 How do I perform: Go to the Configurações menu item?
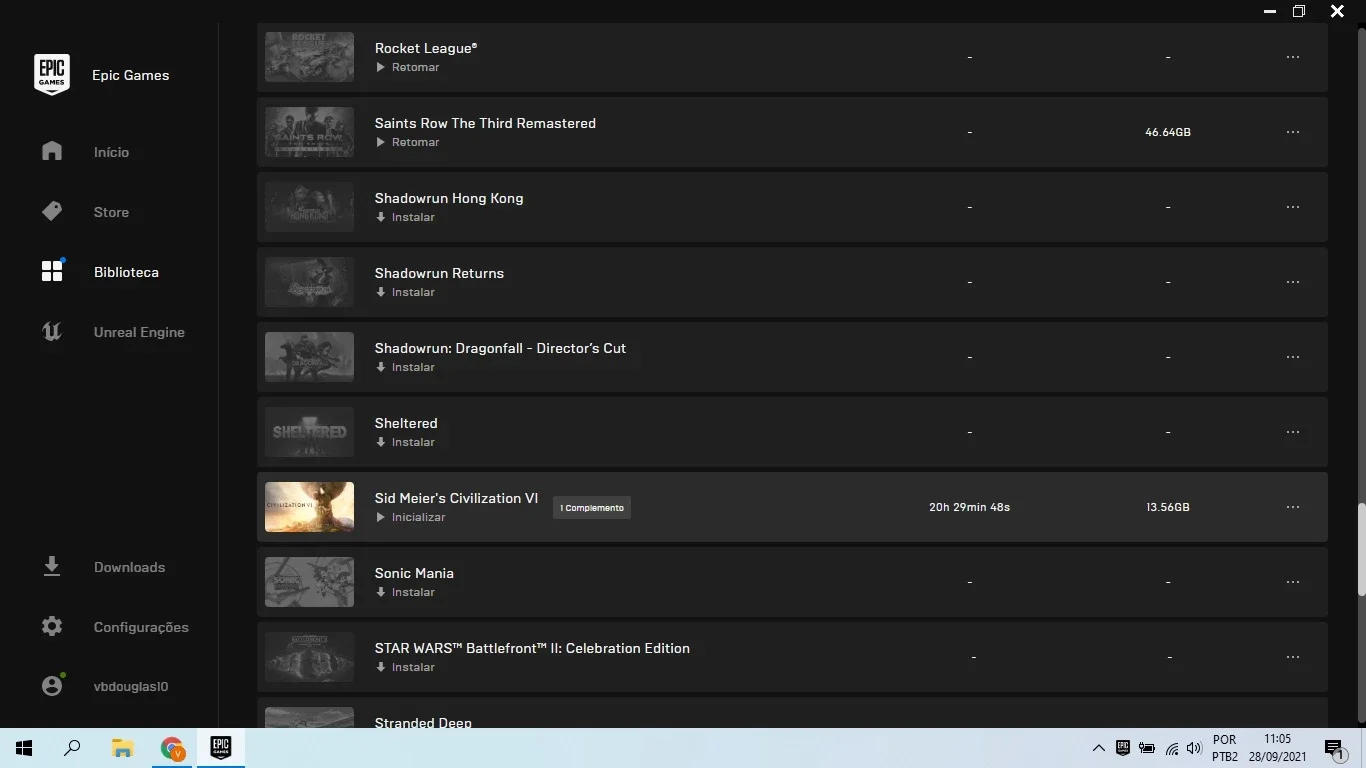click(141, 627)
